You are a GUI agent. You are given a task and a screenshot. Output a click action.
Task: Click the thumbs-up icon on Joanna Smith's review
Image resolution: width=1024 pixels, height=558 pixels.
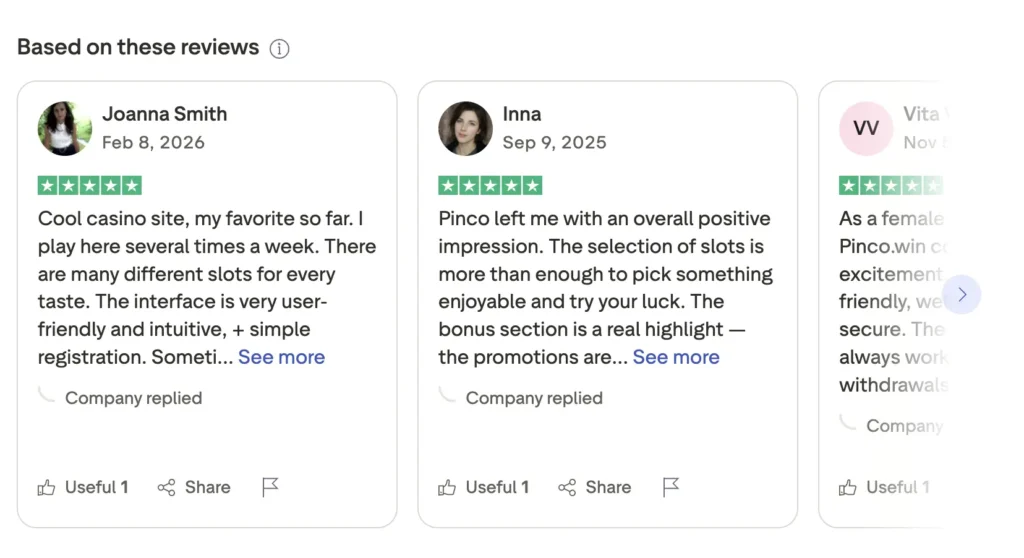click(47, 488)
